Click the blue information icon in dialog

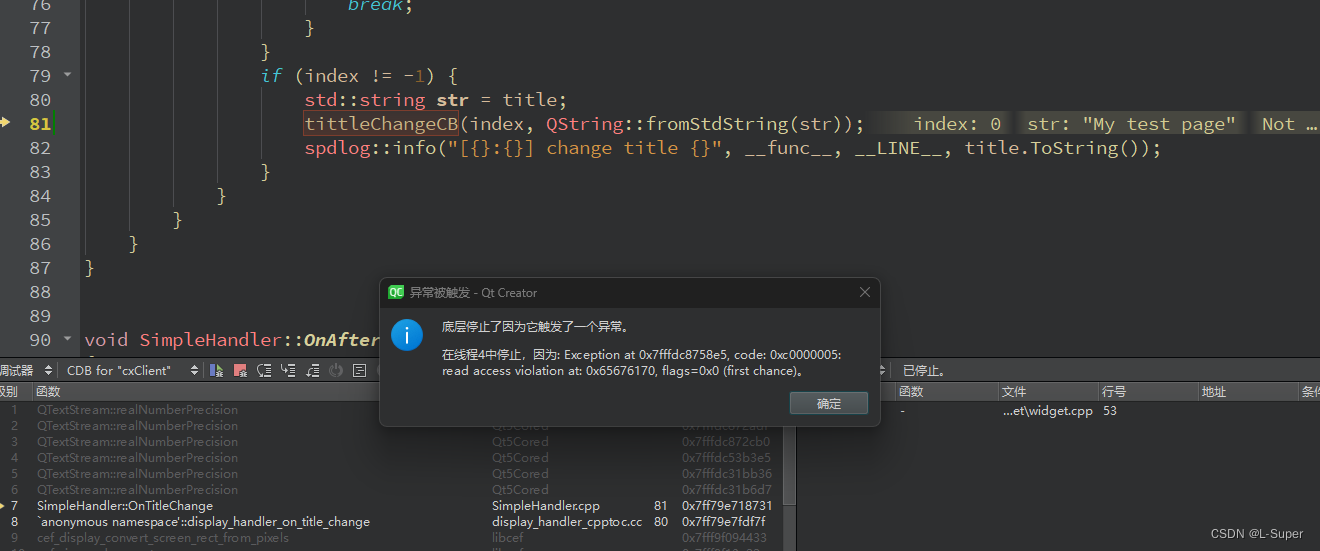coord(407,335)
